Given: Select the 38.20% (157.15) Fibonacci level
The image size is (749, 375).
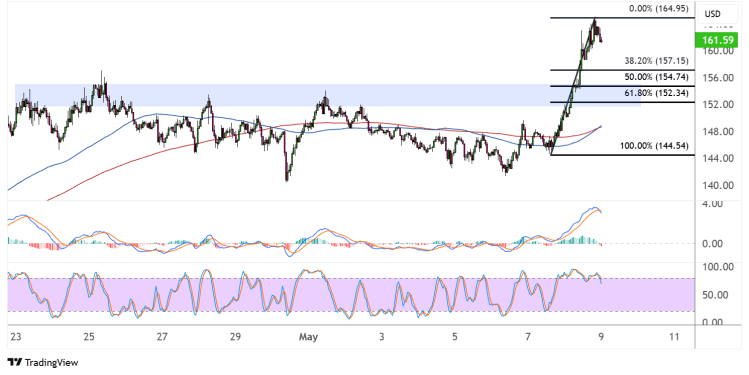Looking at the screenshot, I should (656, 61).
